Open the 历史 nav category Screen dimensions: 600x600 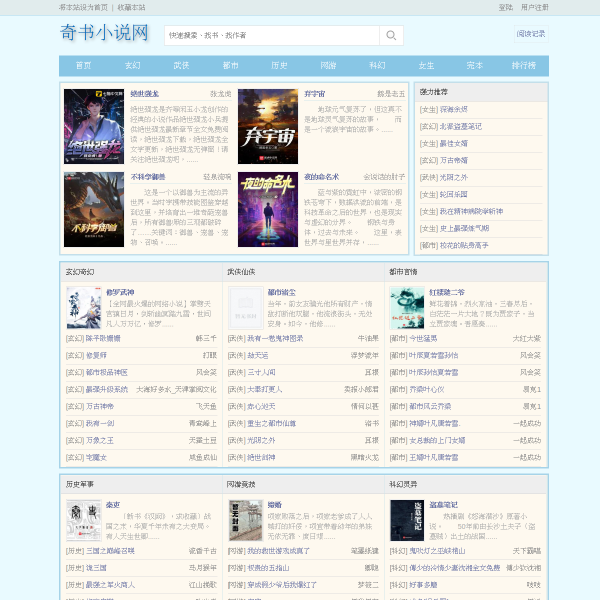(x=279, y=65)
